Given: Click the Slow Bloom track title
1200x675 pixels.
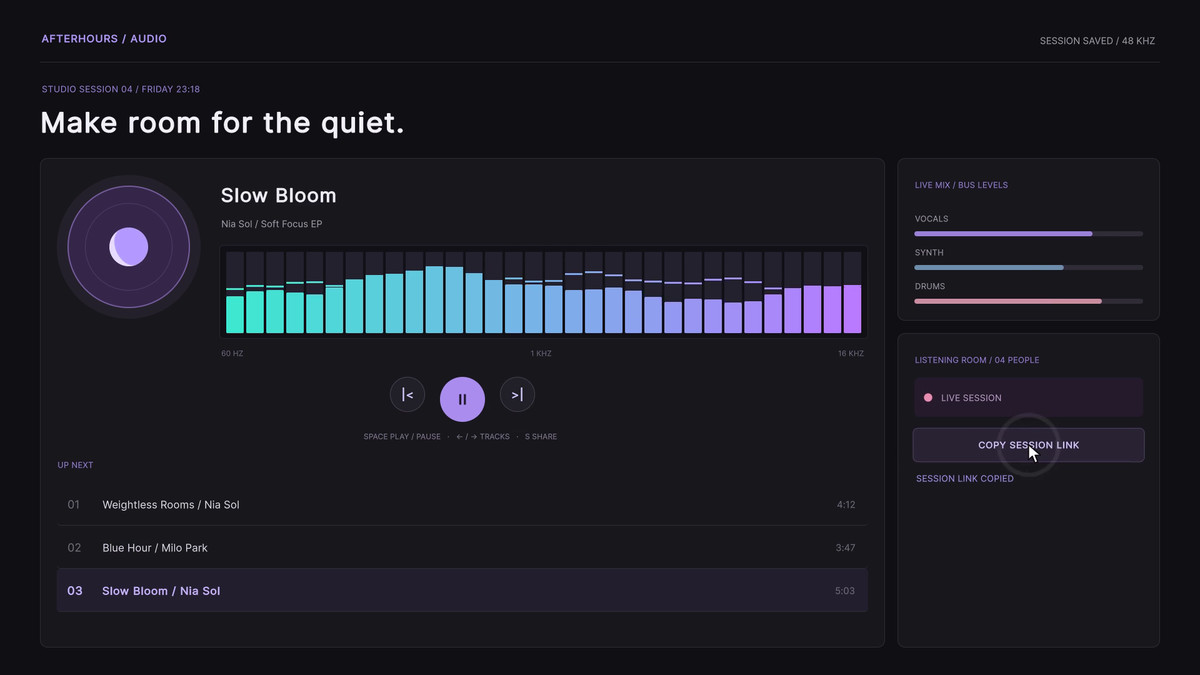Looking at the screenshot, I should 278,195.
